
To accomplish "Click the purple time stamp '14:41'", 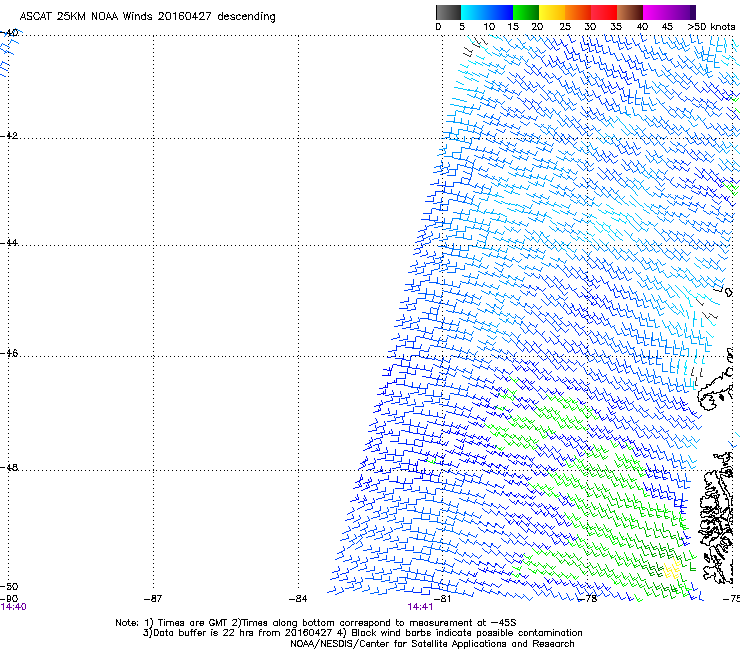I will coord(420,607).
